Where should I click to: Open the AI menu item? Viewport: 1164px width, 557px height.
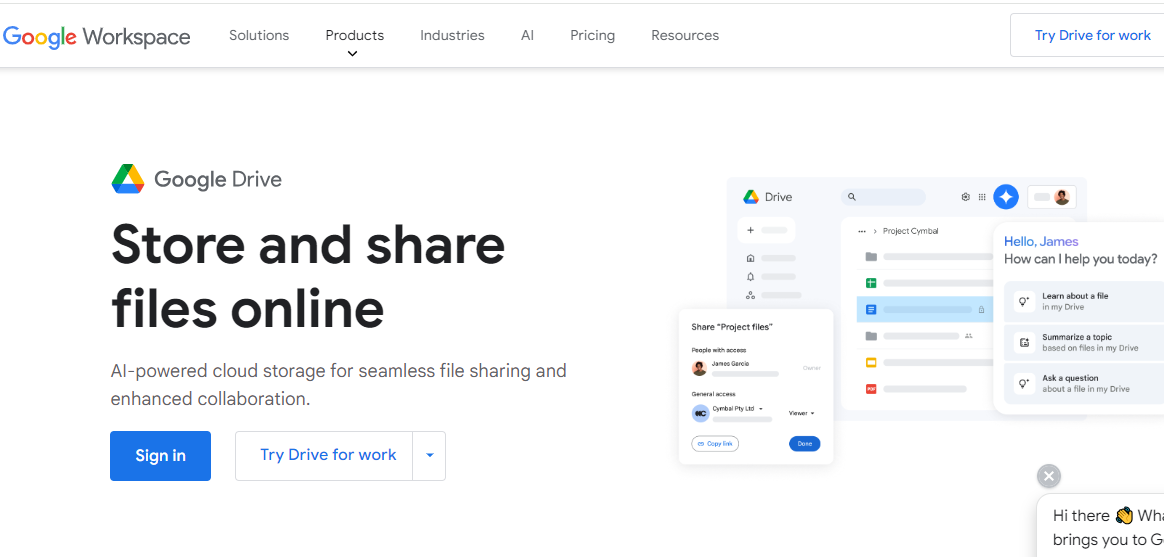click(527, 35)
